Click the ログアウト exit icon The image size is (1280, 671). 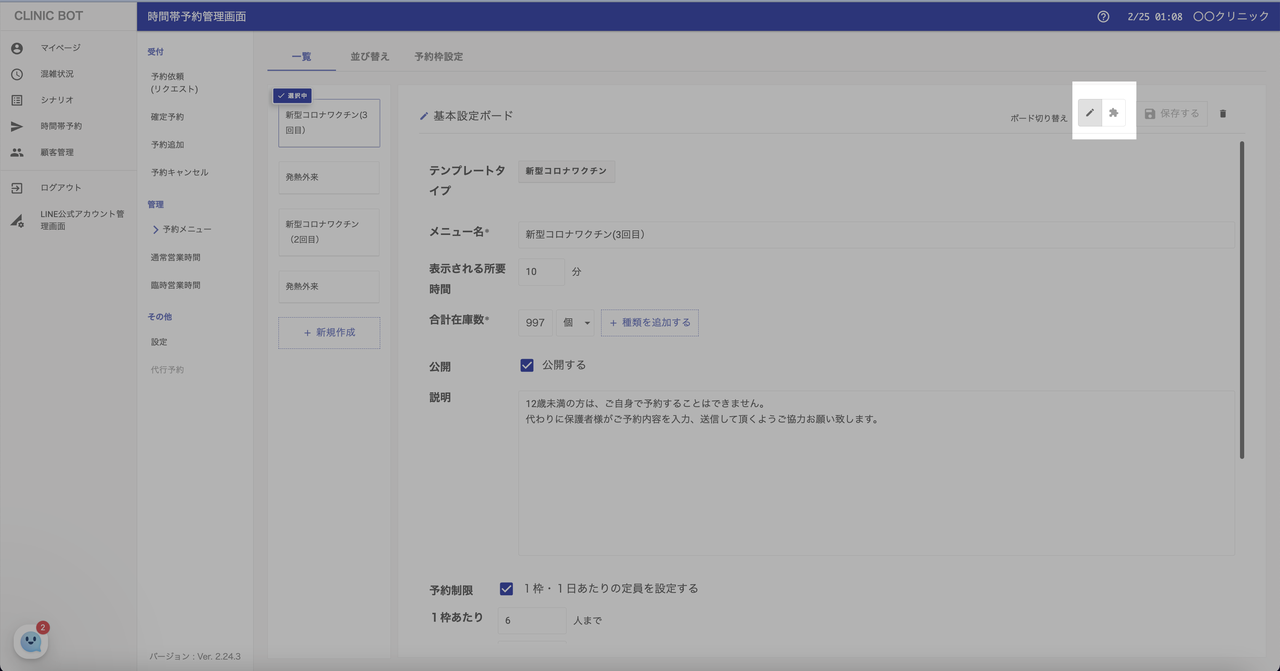pyautogui.click(x=17, y=188)
